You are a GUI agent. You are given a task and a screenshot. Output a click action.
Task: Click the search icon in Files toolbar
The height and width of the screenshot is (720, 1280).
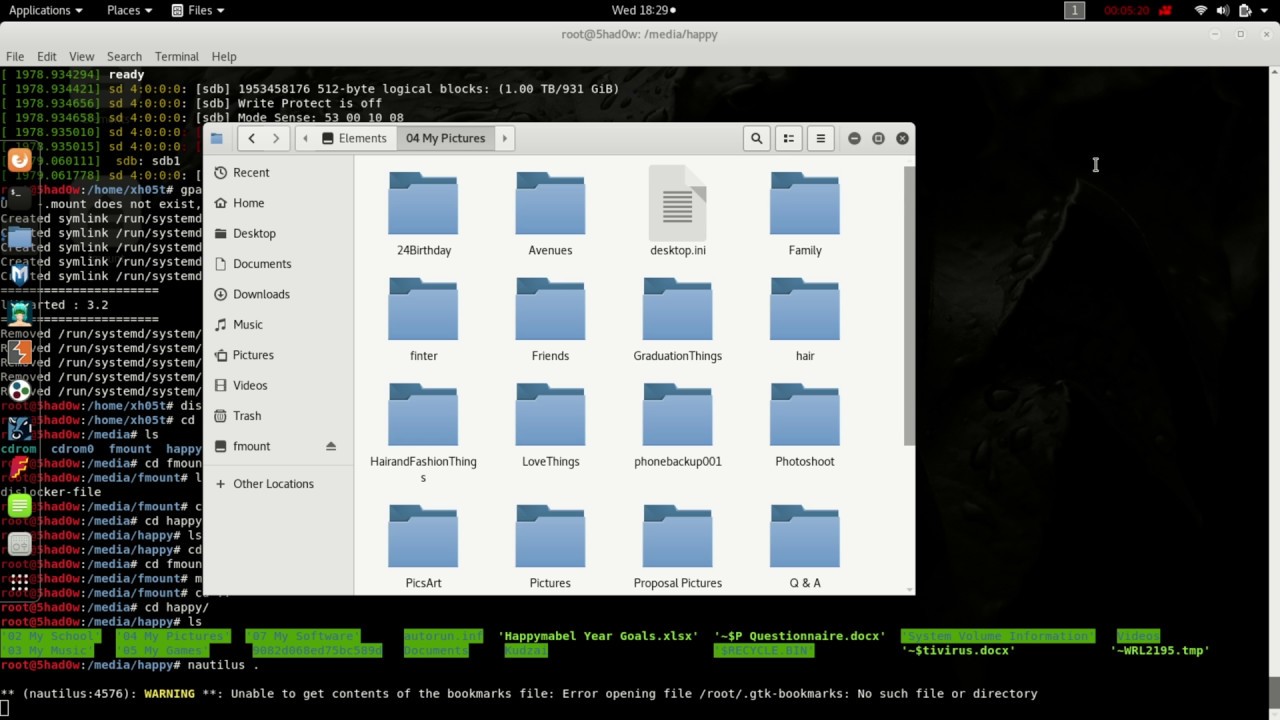(756, 138)
